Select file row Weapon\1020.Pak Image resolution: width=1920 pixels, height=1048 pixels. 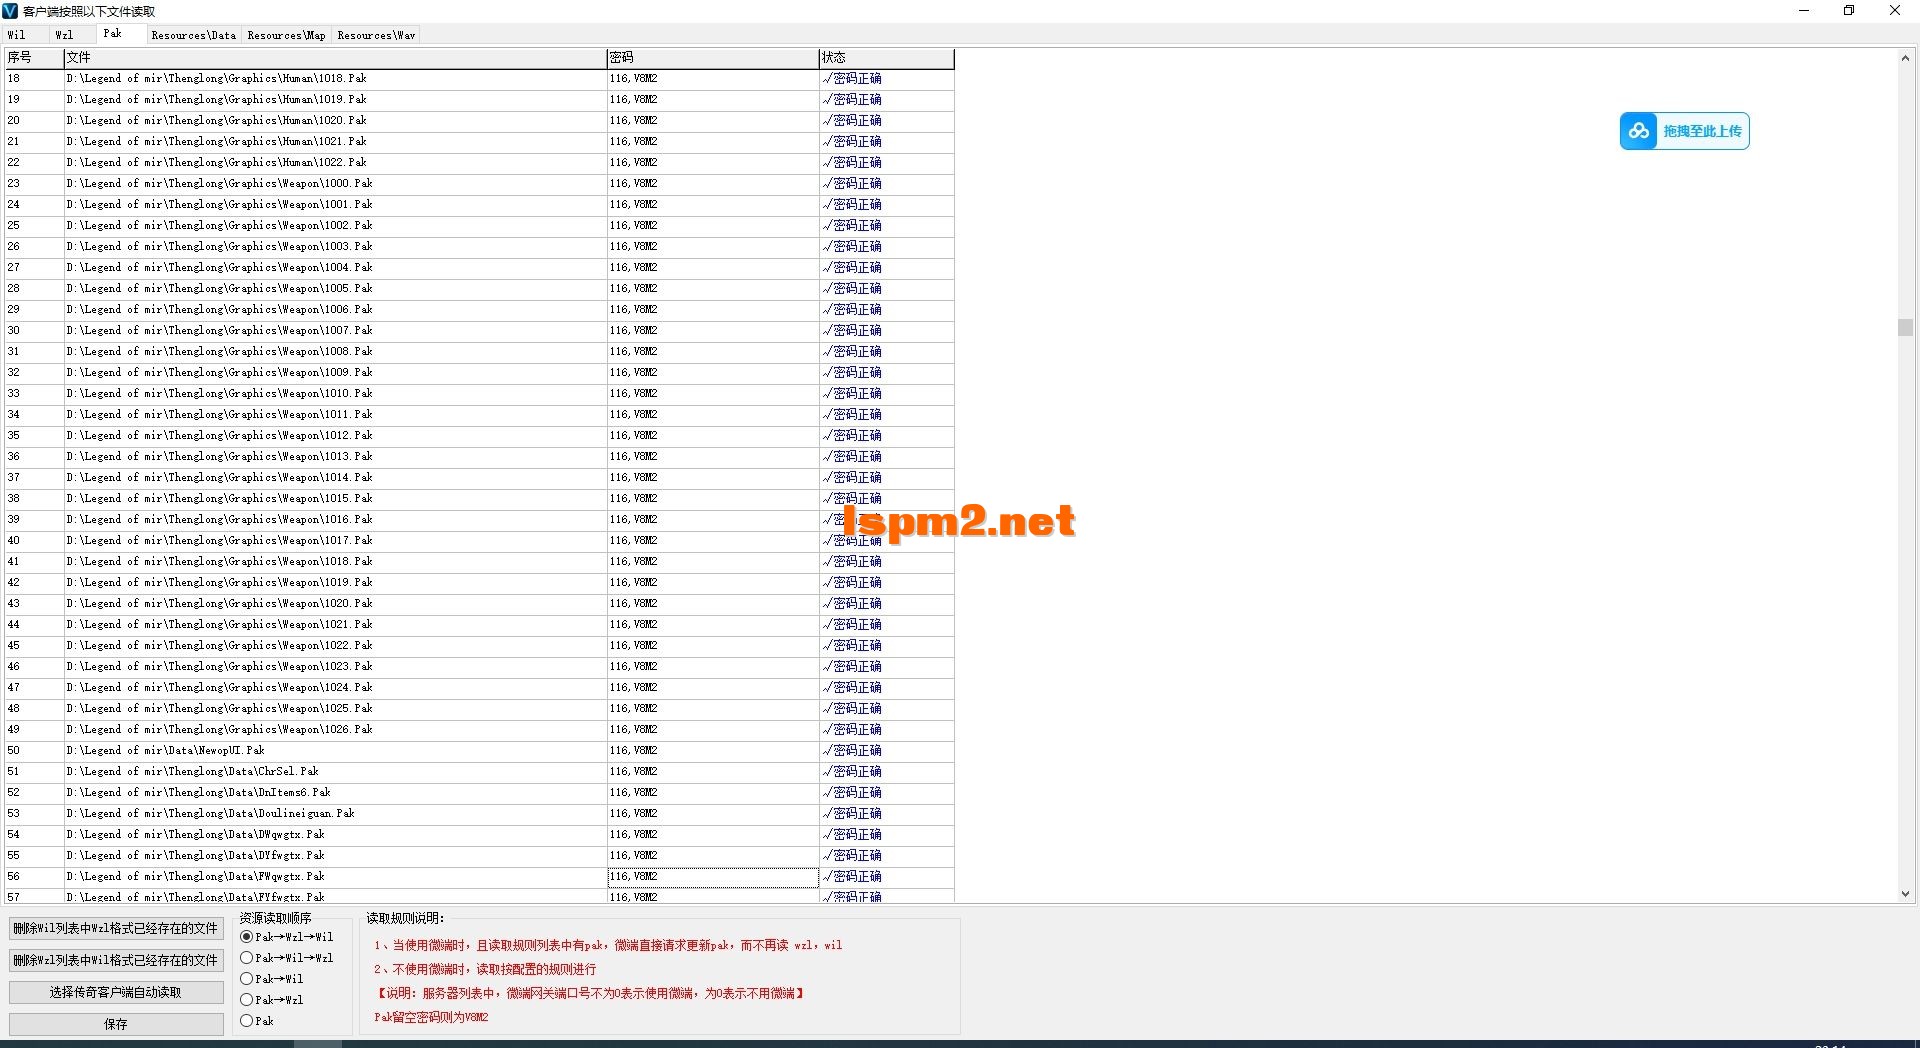click(x=335, y=603)
